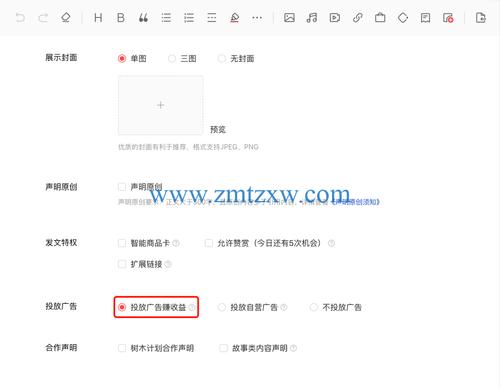
Task: Click help icon beside 投放广告赚收益
Action: click(192, 307)
